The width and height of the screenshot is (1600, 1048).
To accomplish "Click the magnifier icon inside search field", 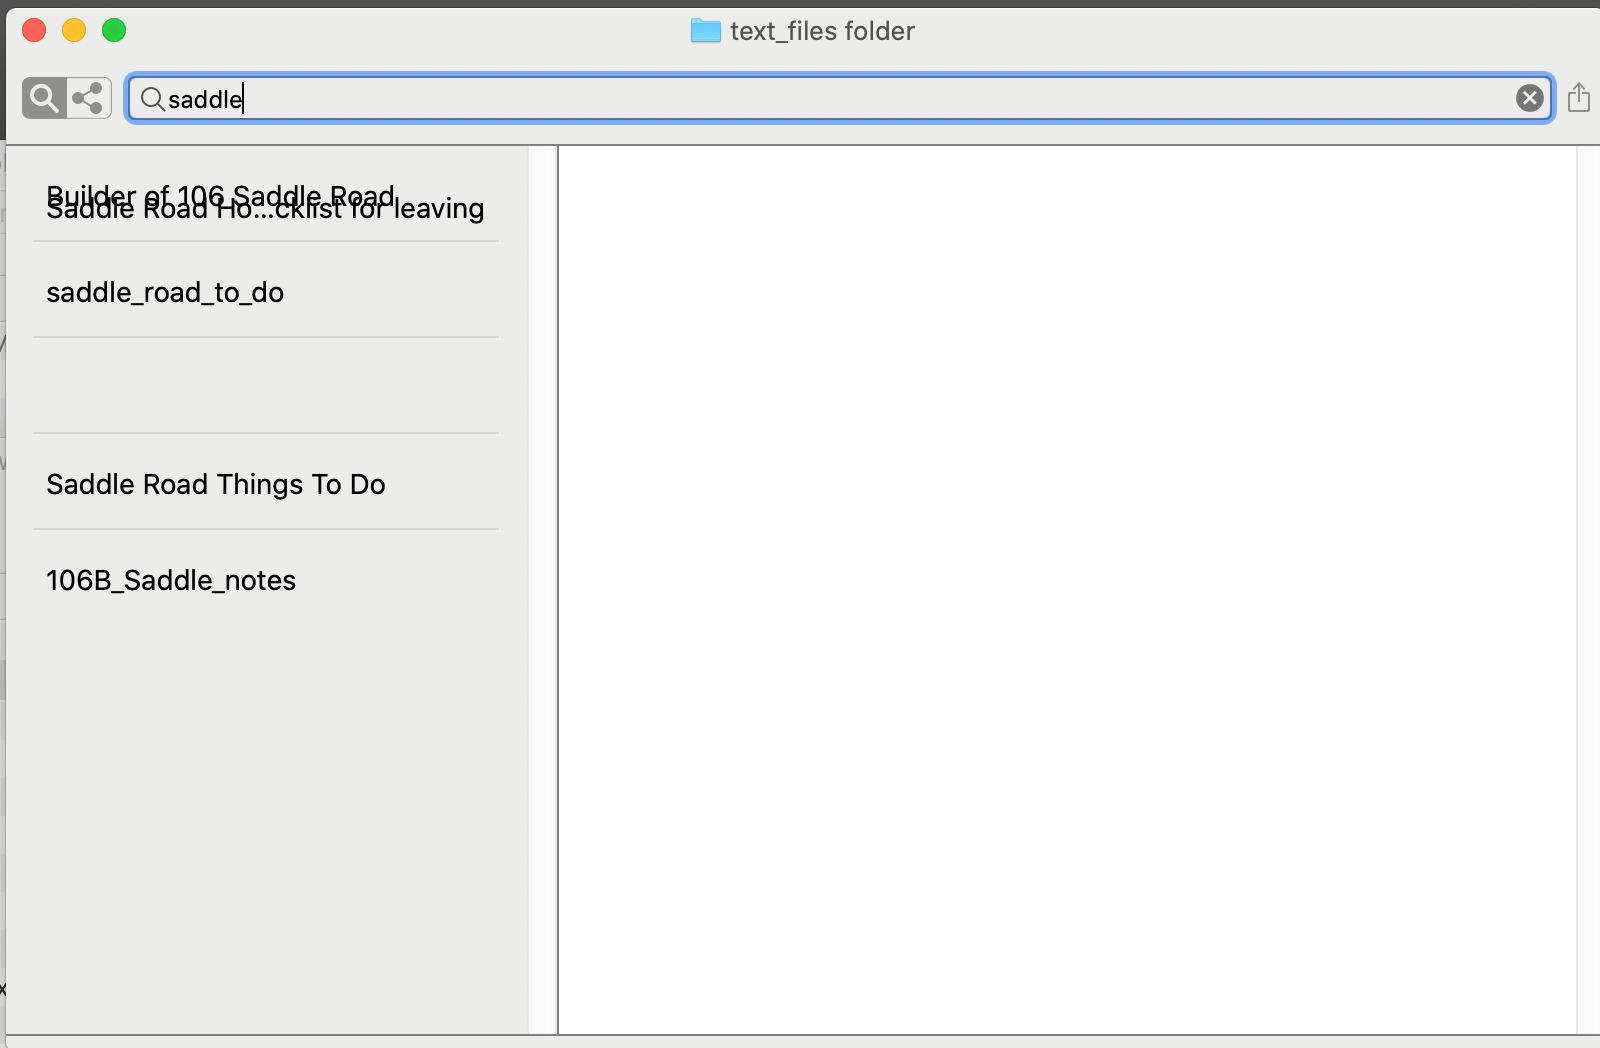I will (152, 98).
